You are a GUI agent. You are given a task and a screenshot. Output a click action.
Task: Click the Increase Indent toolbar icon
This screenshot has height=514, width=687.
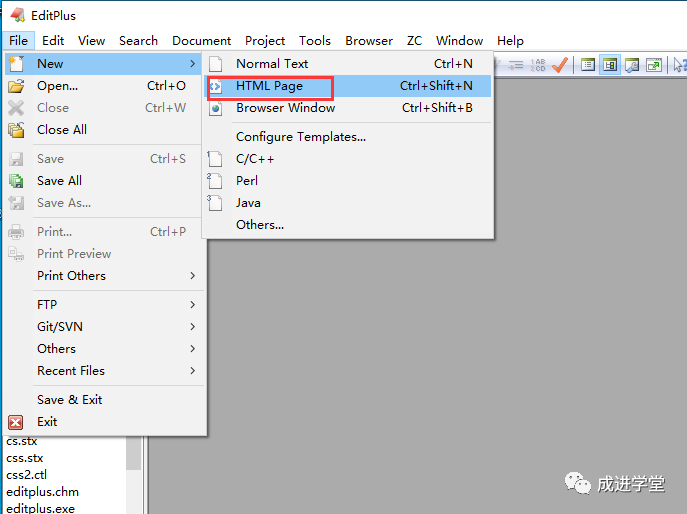[516, 65]
